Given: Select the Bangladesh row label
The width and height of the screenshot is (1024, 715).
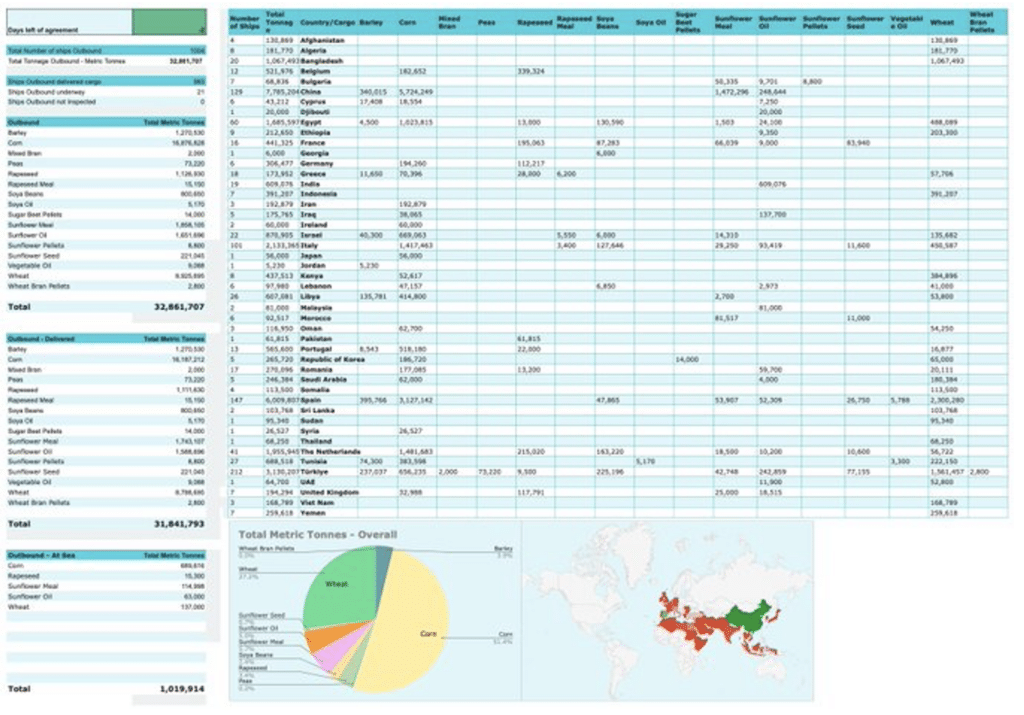Looking at the screenshot, I should click(321, 61).
